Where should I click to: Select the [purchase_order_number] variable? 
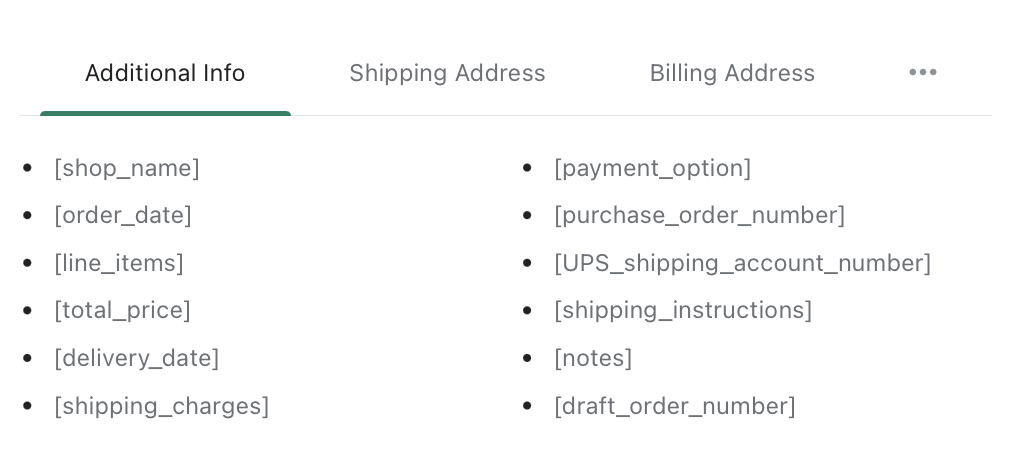pyautogui.click(x=699, y=215)
